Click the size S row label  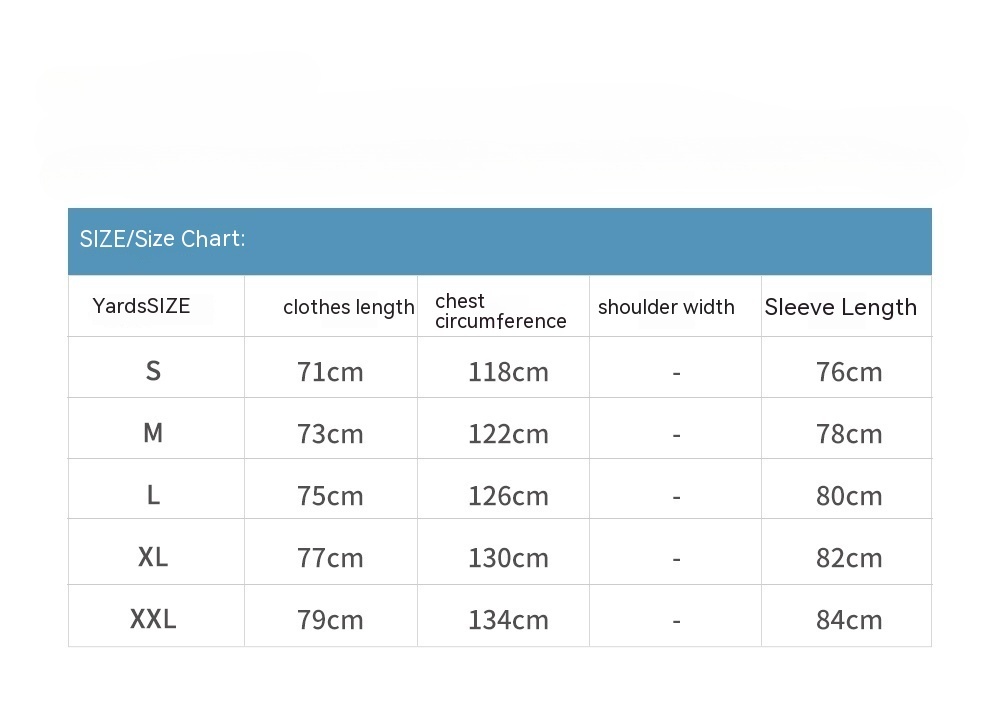[153, 371]
